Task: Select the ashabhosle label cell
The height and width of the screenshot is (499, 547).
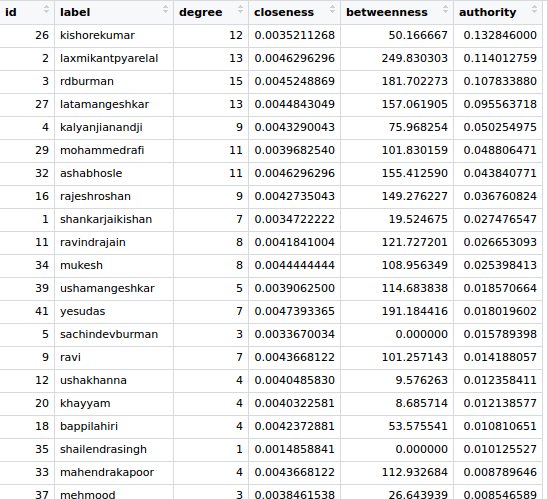Action: coord(114,173)
